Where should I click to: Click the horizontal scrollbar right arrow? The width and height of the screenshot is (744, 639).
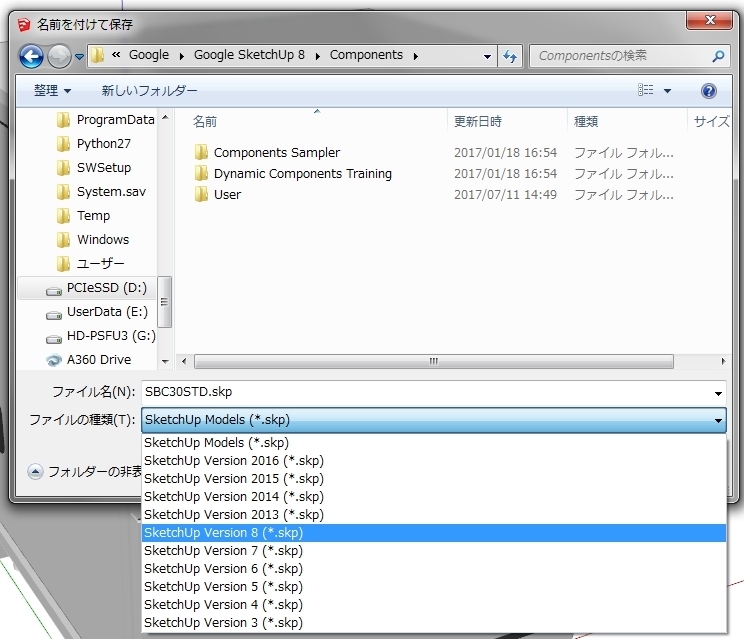tap(723, 361)
